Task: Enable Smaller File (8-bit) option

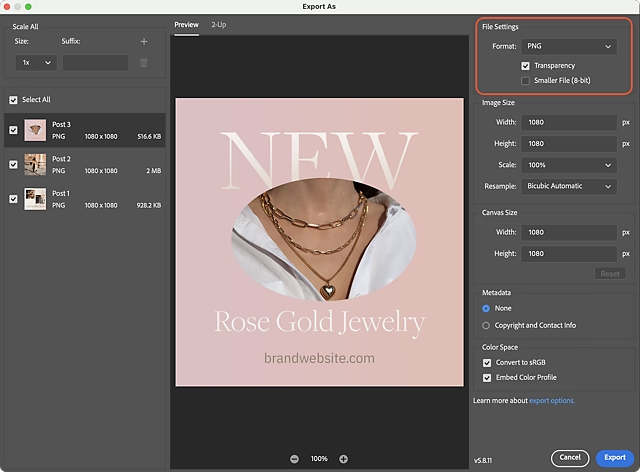Action: pos(526,80)
